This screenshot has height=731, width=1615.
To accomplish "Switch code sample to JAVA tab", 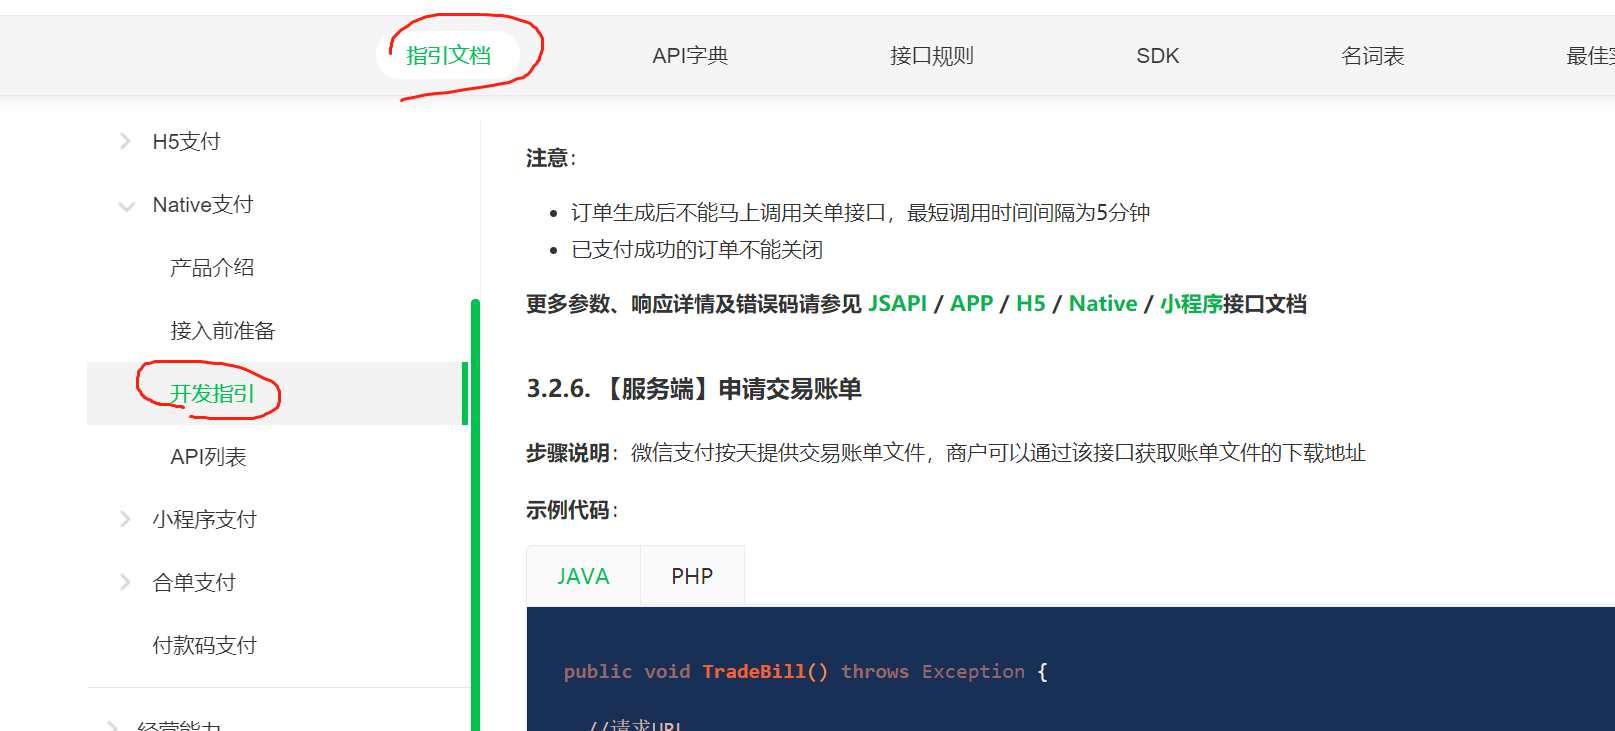I will (583, 576).
